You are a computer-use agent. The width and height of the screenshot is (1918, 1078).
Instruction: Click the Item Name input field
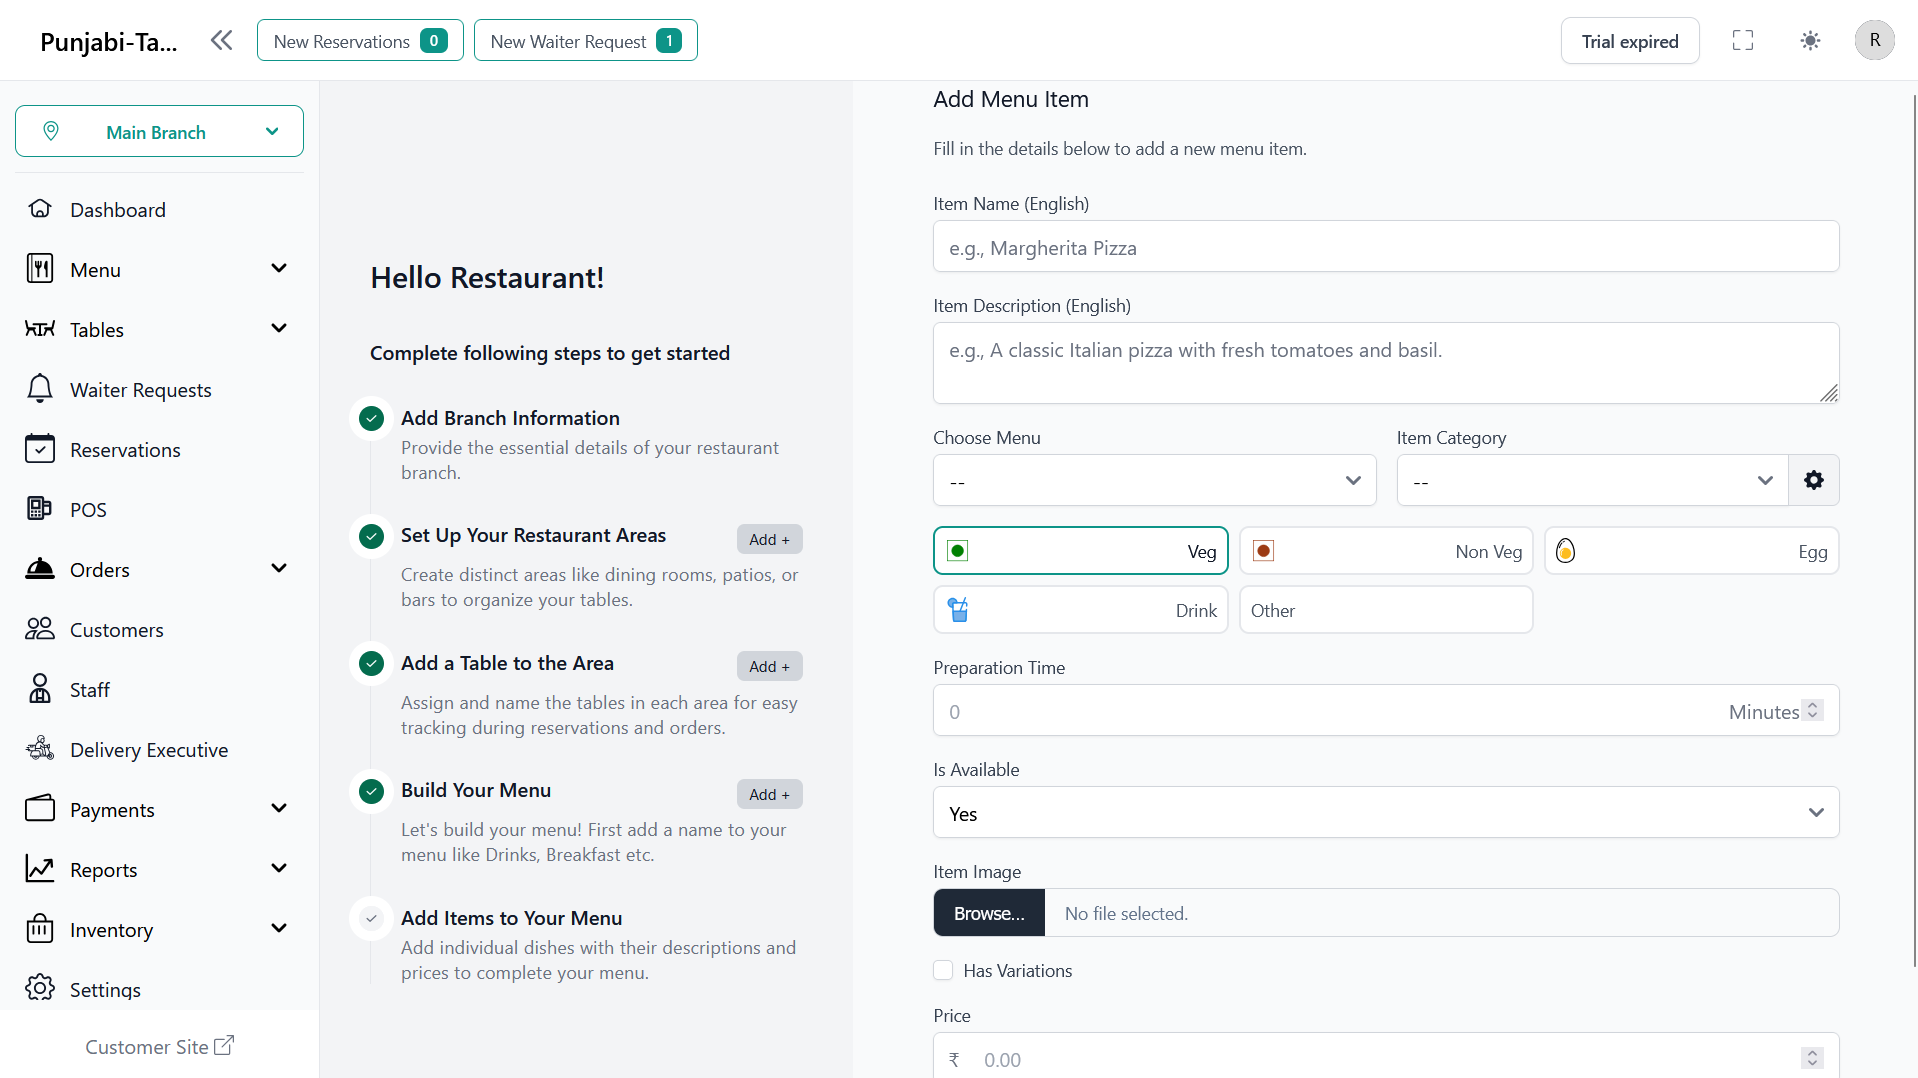(x=1386, y=247)
